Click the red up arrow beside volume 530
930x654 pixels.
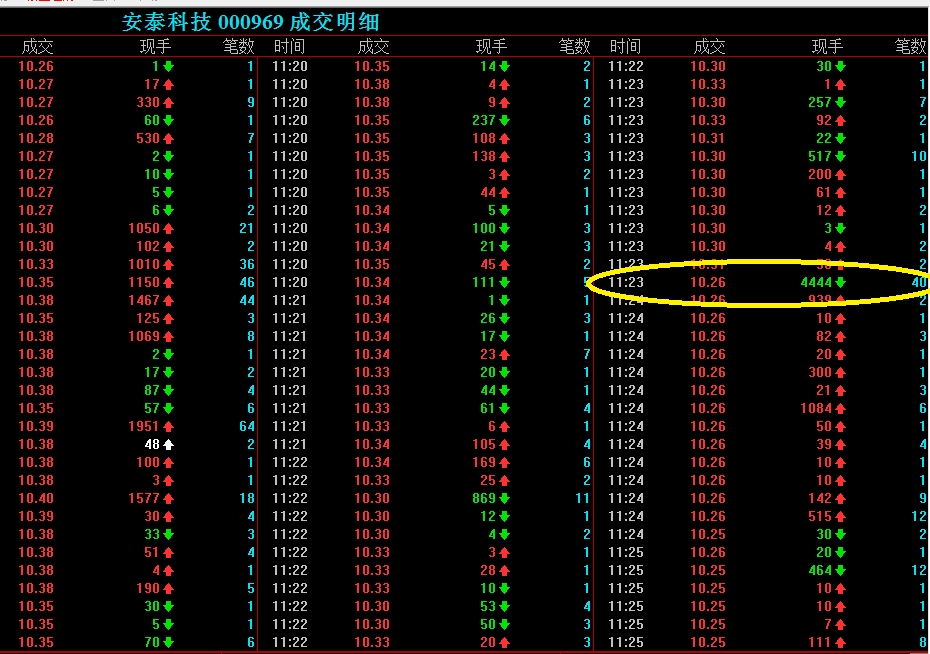click(168, 139)
